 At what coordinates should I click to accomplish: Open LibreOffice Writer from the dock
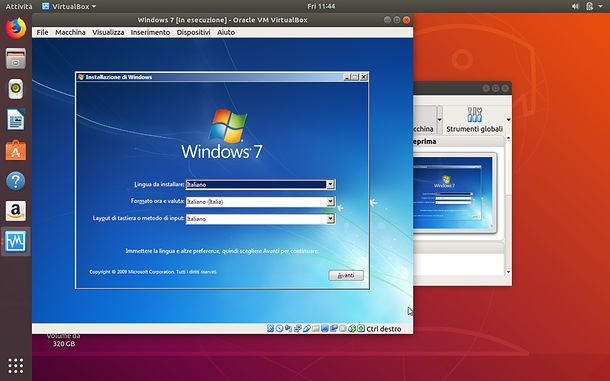pos(16,119)
